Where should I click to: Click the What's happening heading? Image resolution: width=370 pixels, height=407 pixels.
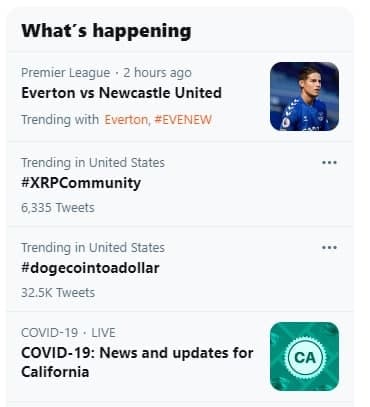pyautogui.click(x=106, y=32)
